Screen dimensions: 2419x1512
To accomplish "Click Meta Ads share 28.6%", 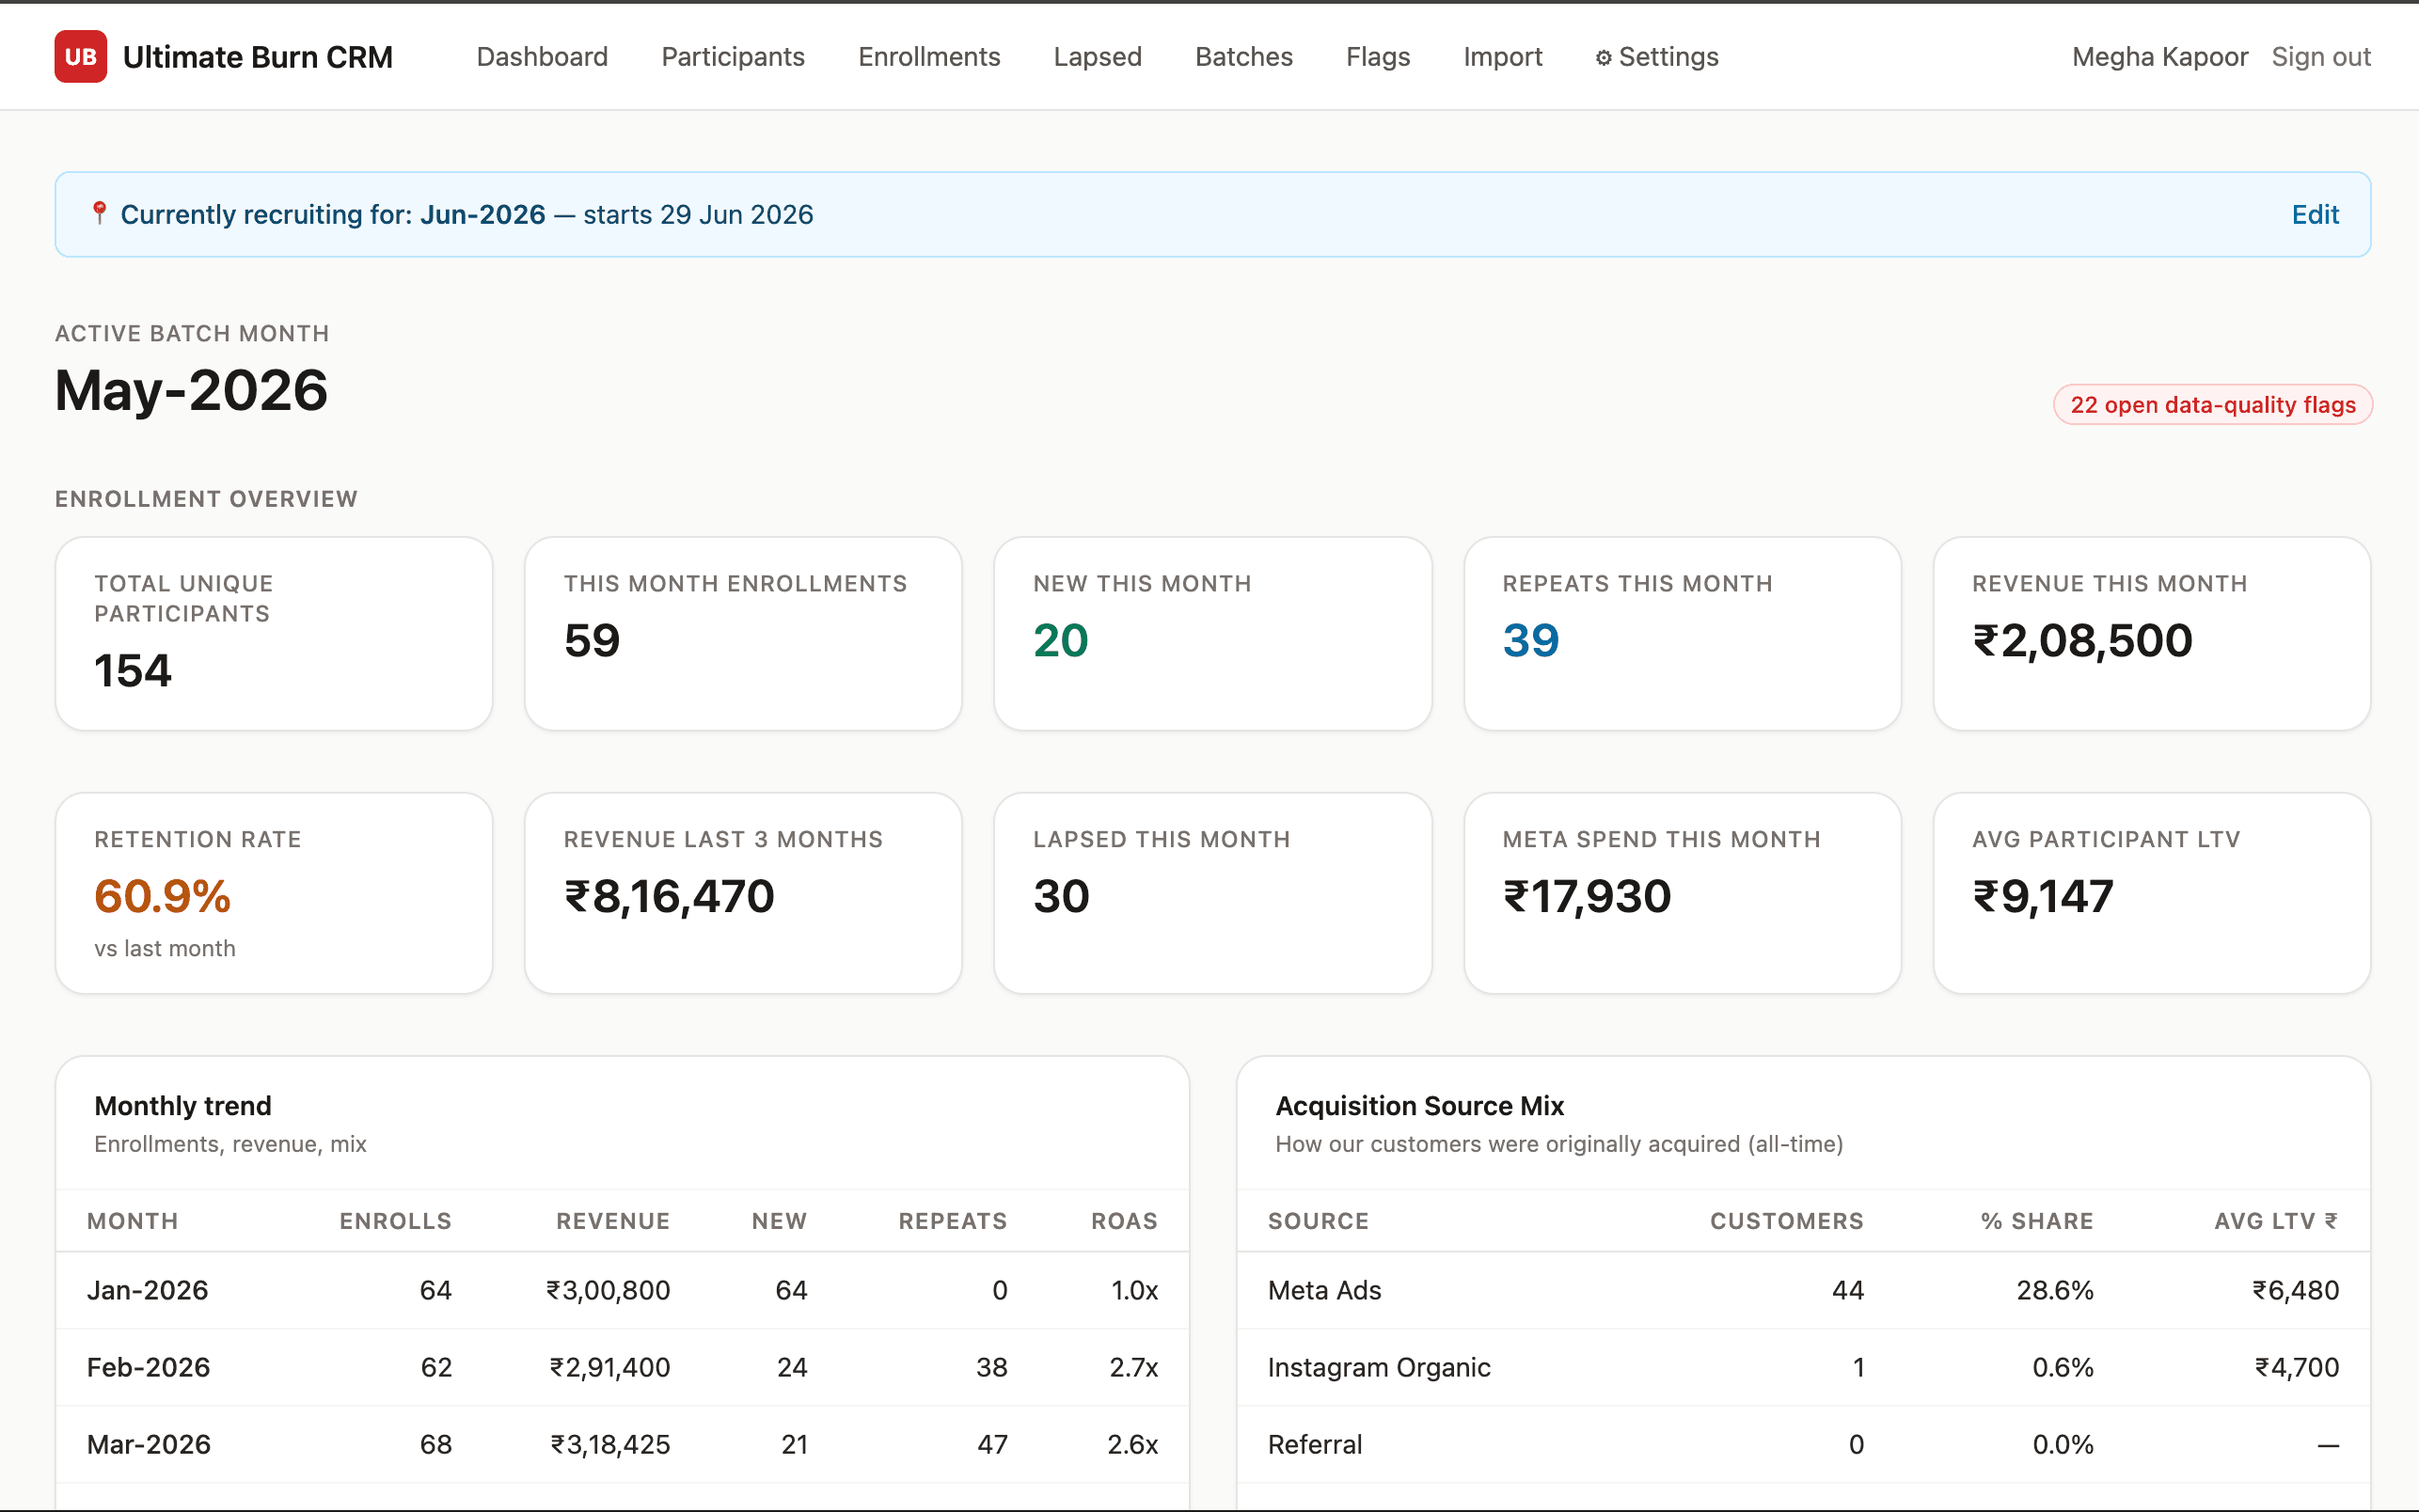I will click(2054, 1290).
